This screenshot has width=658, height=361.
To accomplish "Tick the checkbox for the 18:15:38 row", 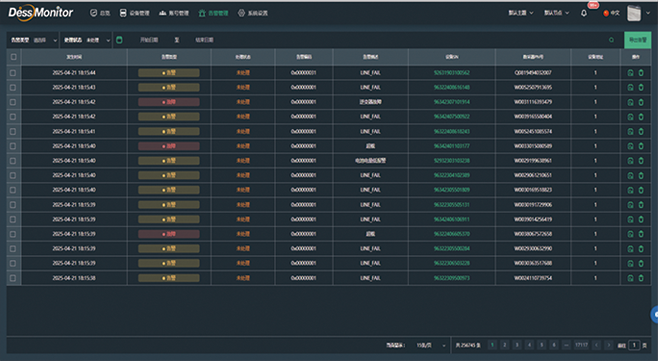I will pyautogui.click(x=13, y=278).
